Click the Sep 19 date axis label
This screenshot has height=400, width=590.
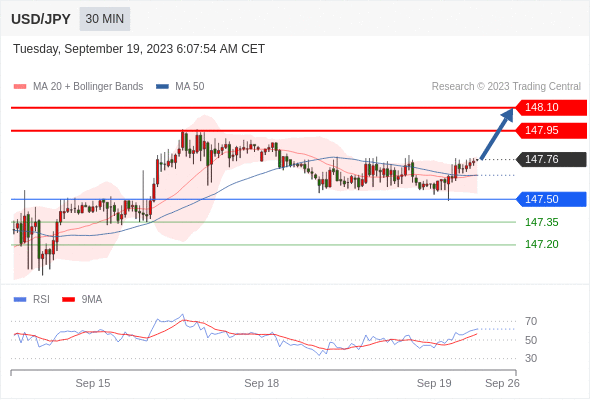point(434,383)
